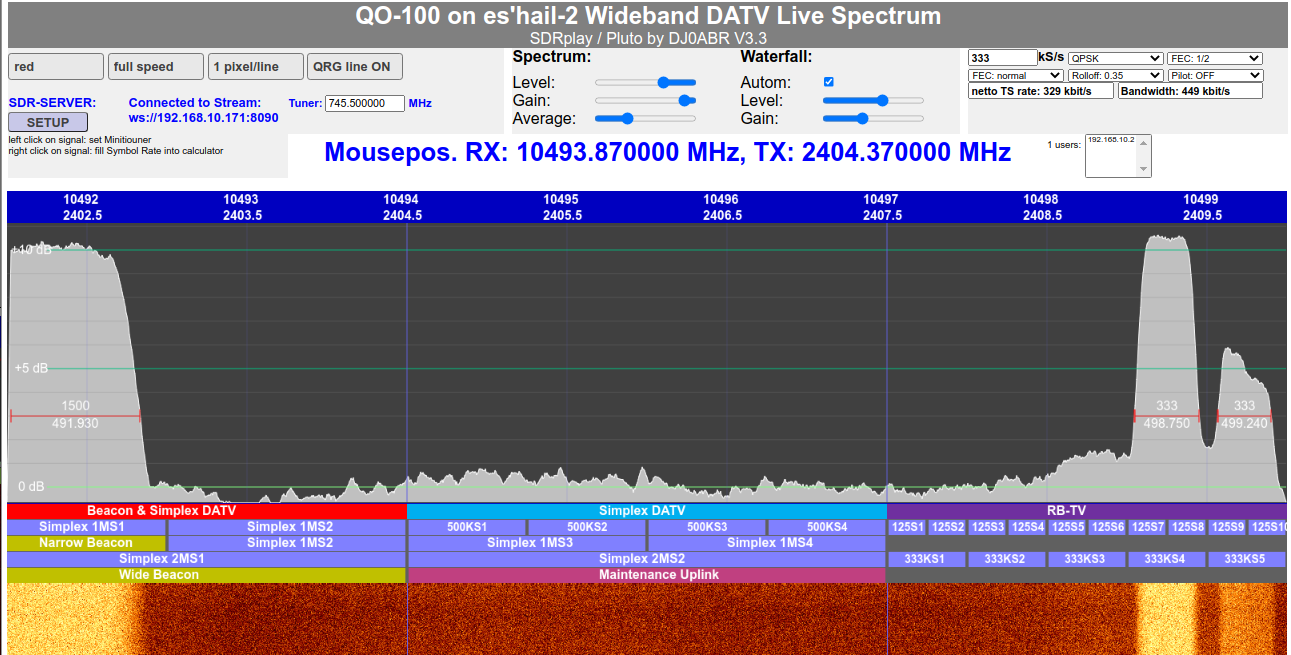Viewport: 1291px width, 655px height.
Task: Toggle the QRG line ON button
Action: (x=355, y=67)
